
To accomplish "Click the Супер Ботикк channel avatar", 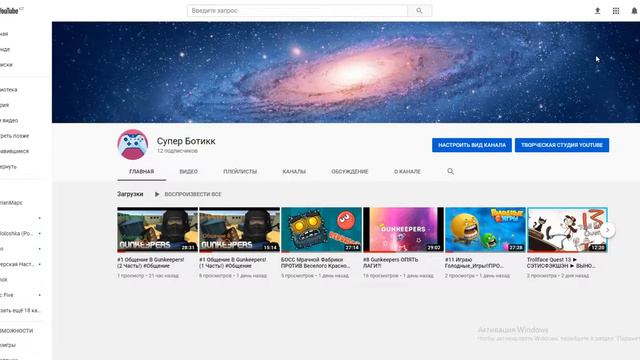I will pos(133,144).
